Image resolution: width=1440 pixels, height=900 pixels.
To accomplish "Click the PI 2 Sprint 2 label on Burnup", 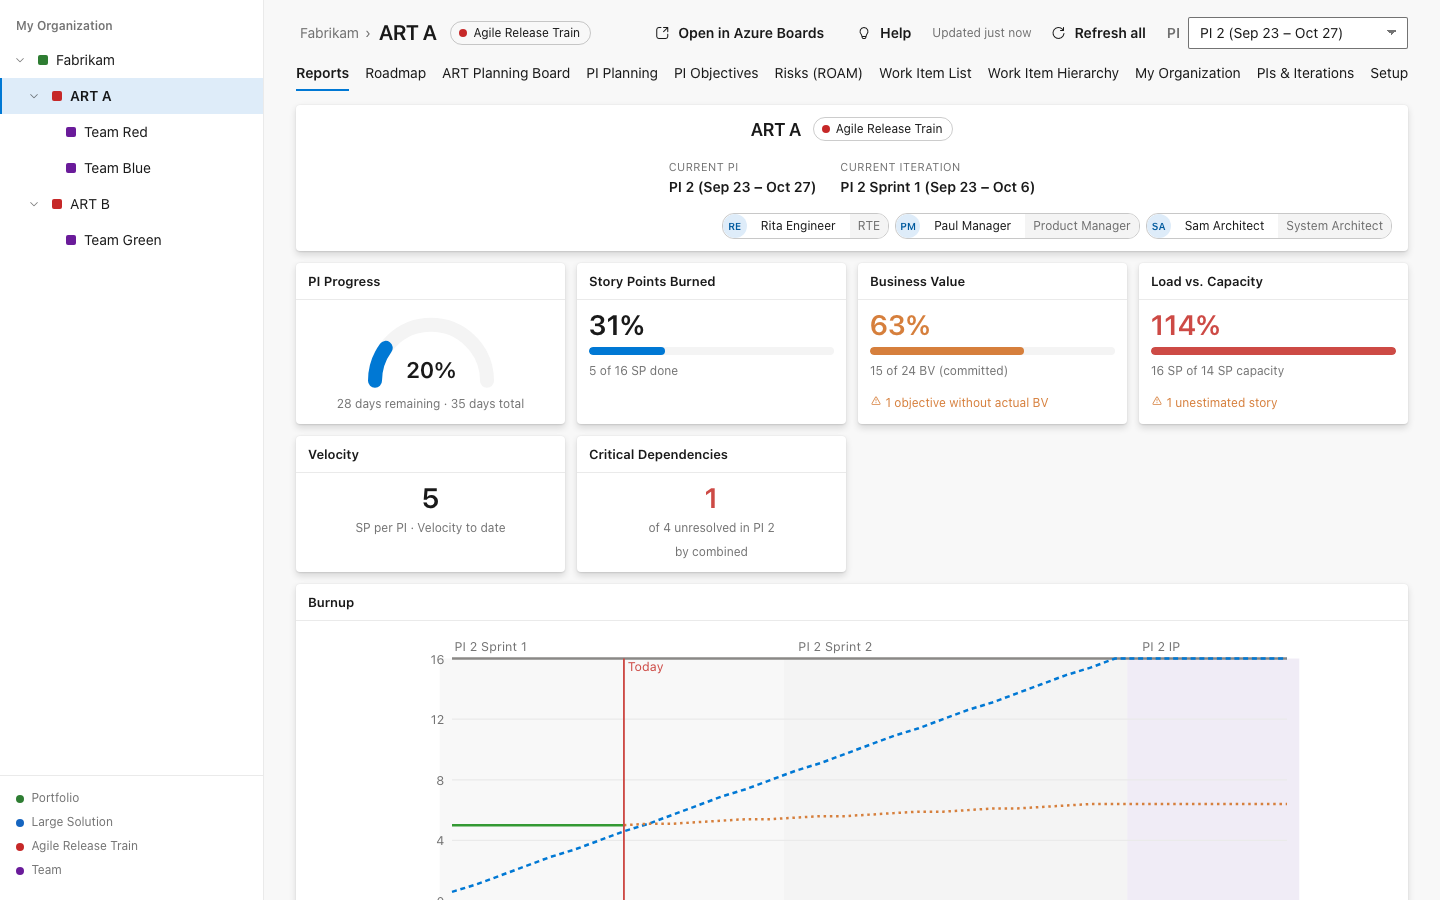I will [x=835, y=647].
